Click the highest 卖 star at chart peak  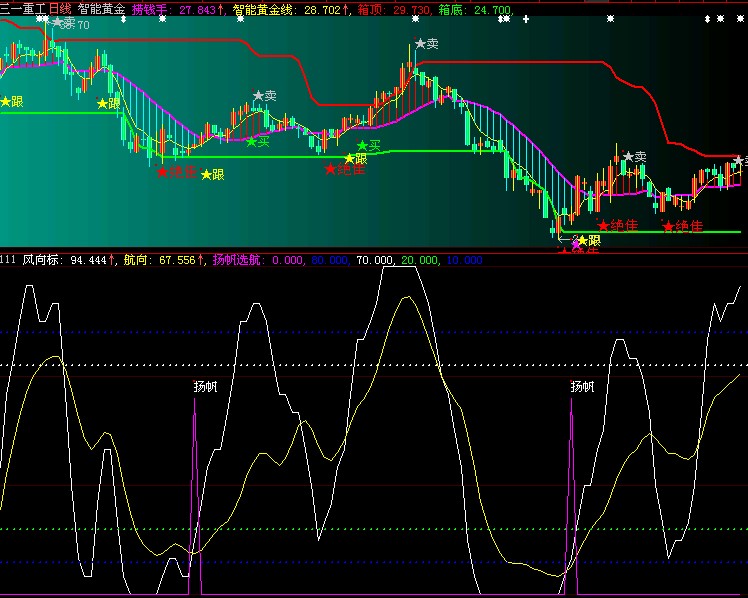[428, 44]
